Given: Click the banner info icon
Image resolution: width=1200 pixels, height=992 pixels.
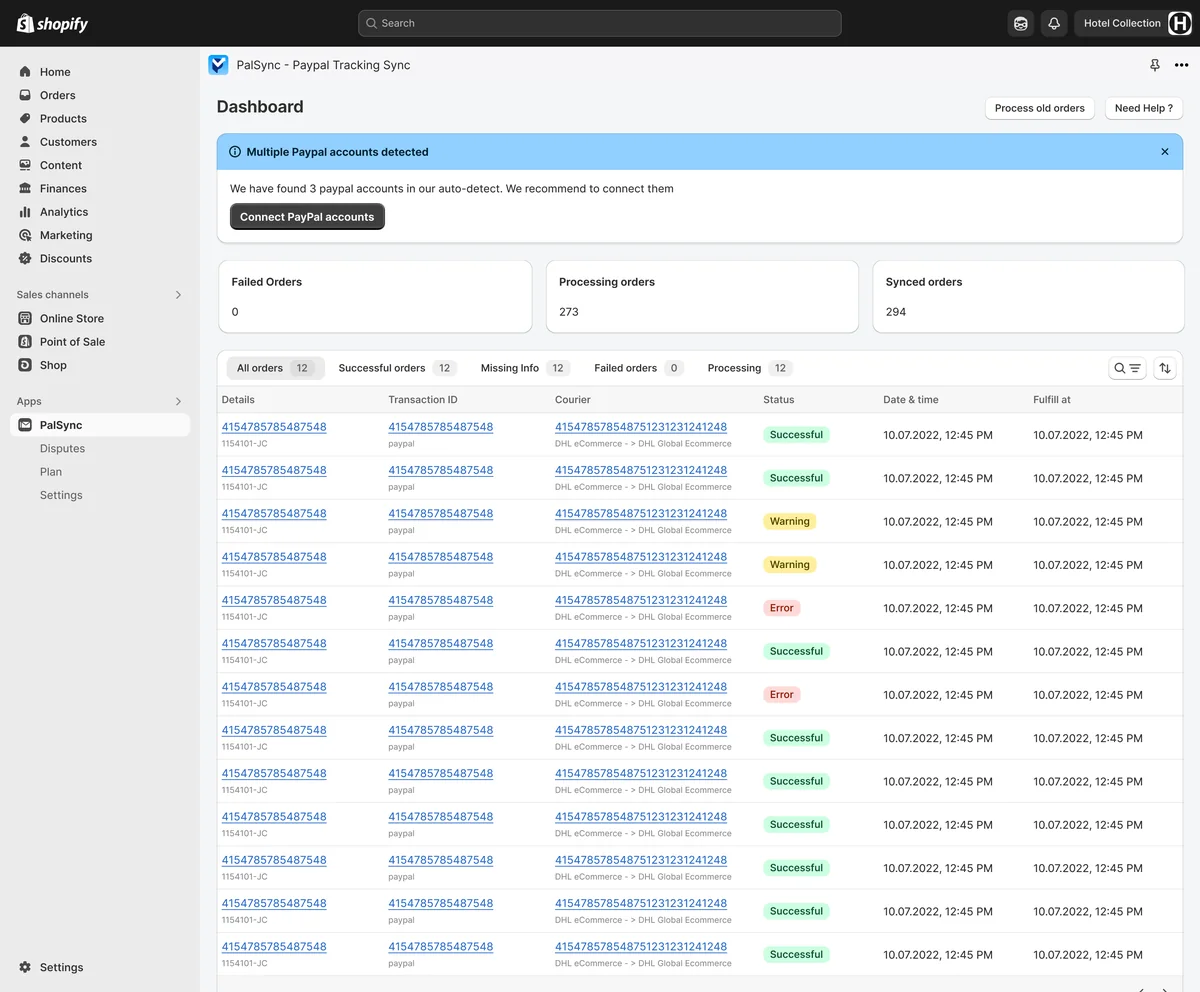Looking at the screenshot, I should pos(235,152).
